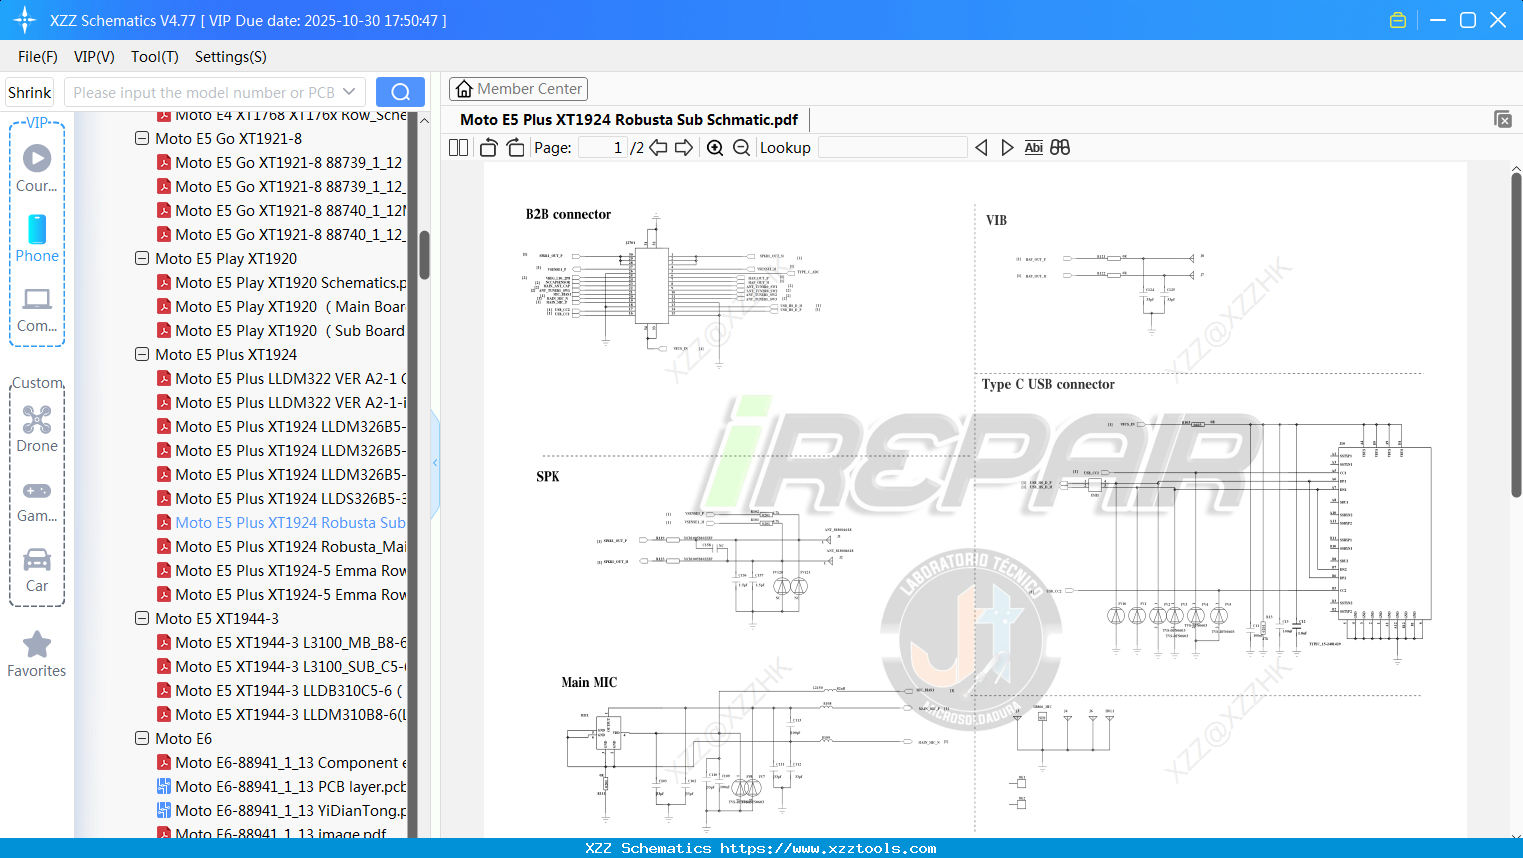Open PDF icon of Moto E5 Play XT1920 Schematics
The height and width of the screenshot is (858, 1523).
(164, 283)
